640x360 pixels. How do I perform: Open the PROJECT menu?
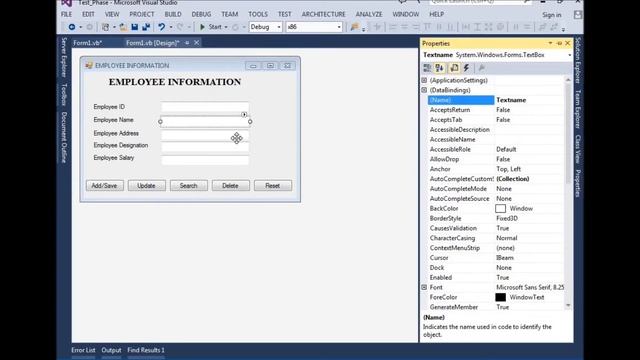(x=142, y=14)
